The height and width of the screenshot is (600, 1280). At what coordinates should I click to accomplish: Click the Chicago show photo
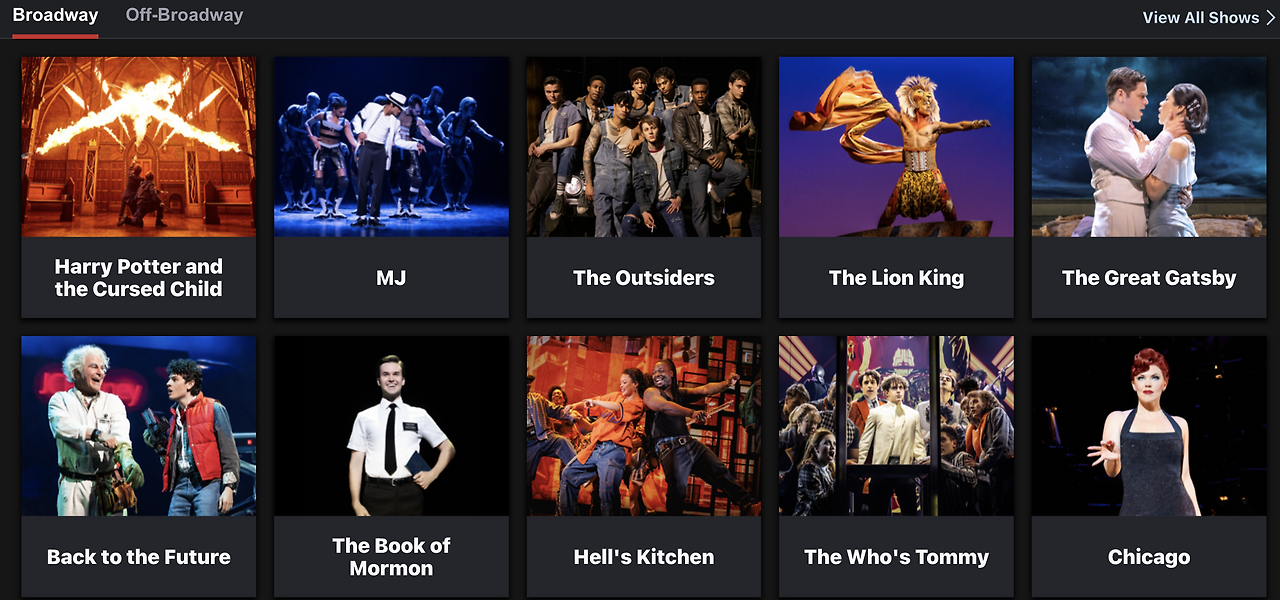(1149, 426)
